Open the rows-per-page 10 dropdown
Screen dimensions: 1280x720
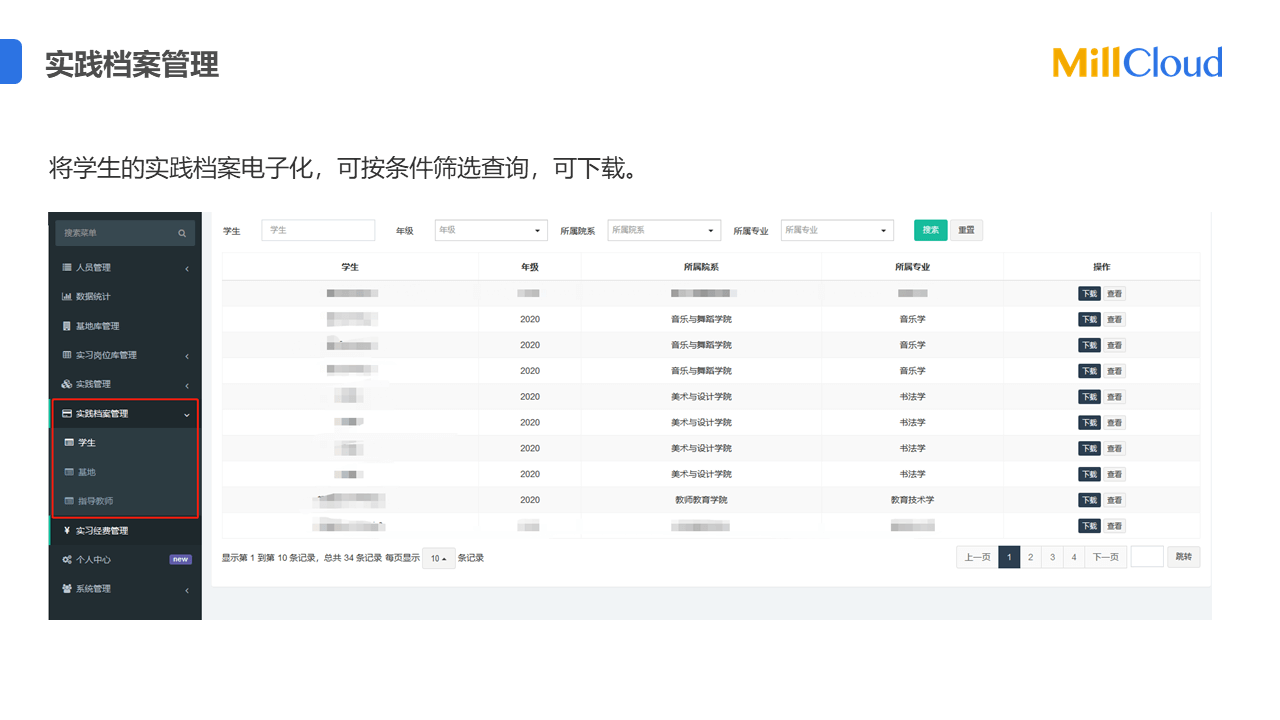click(x=438, y=559)
